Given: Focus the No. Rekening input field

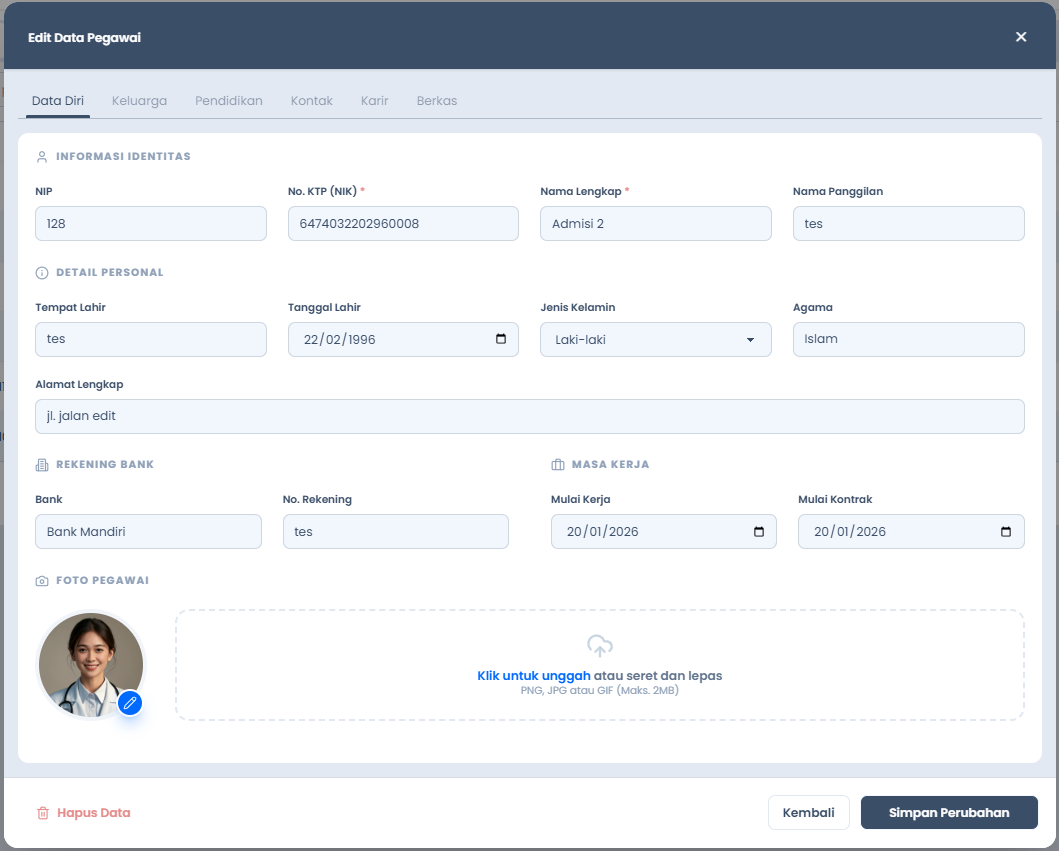Looking at the screenshot, I should coord(396,532).
